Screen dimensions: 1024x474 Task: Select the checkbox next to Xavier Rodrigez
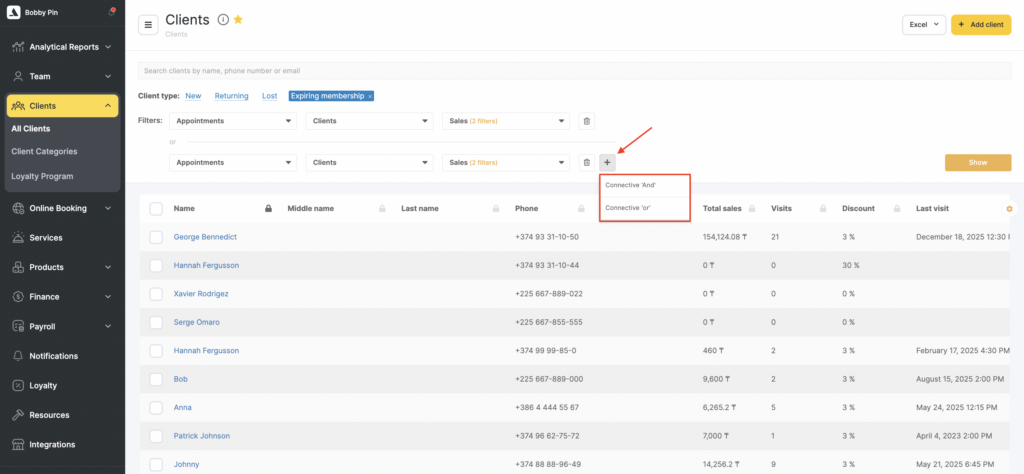(156, 294)
